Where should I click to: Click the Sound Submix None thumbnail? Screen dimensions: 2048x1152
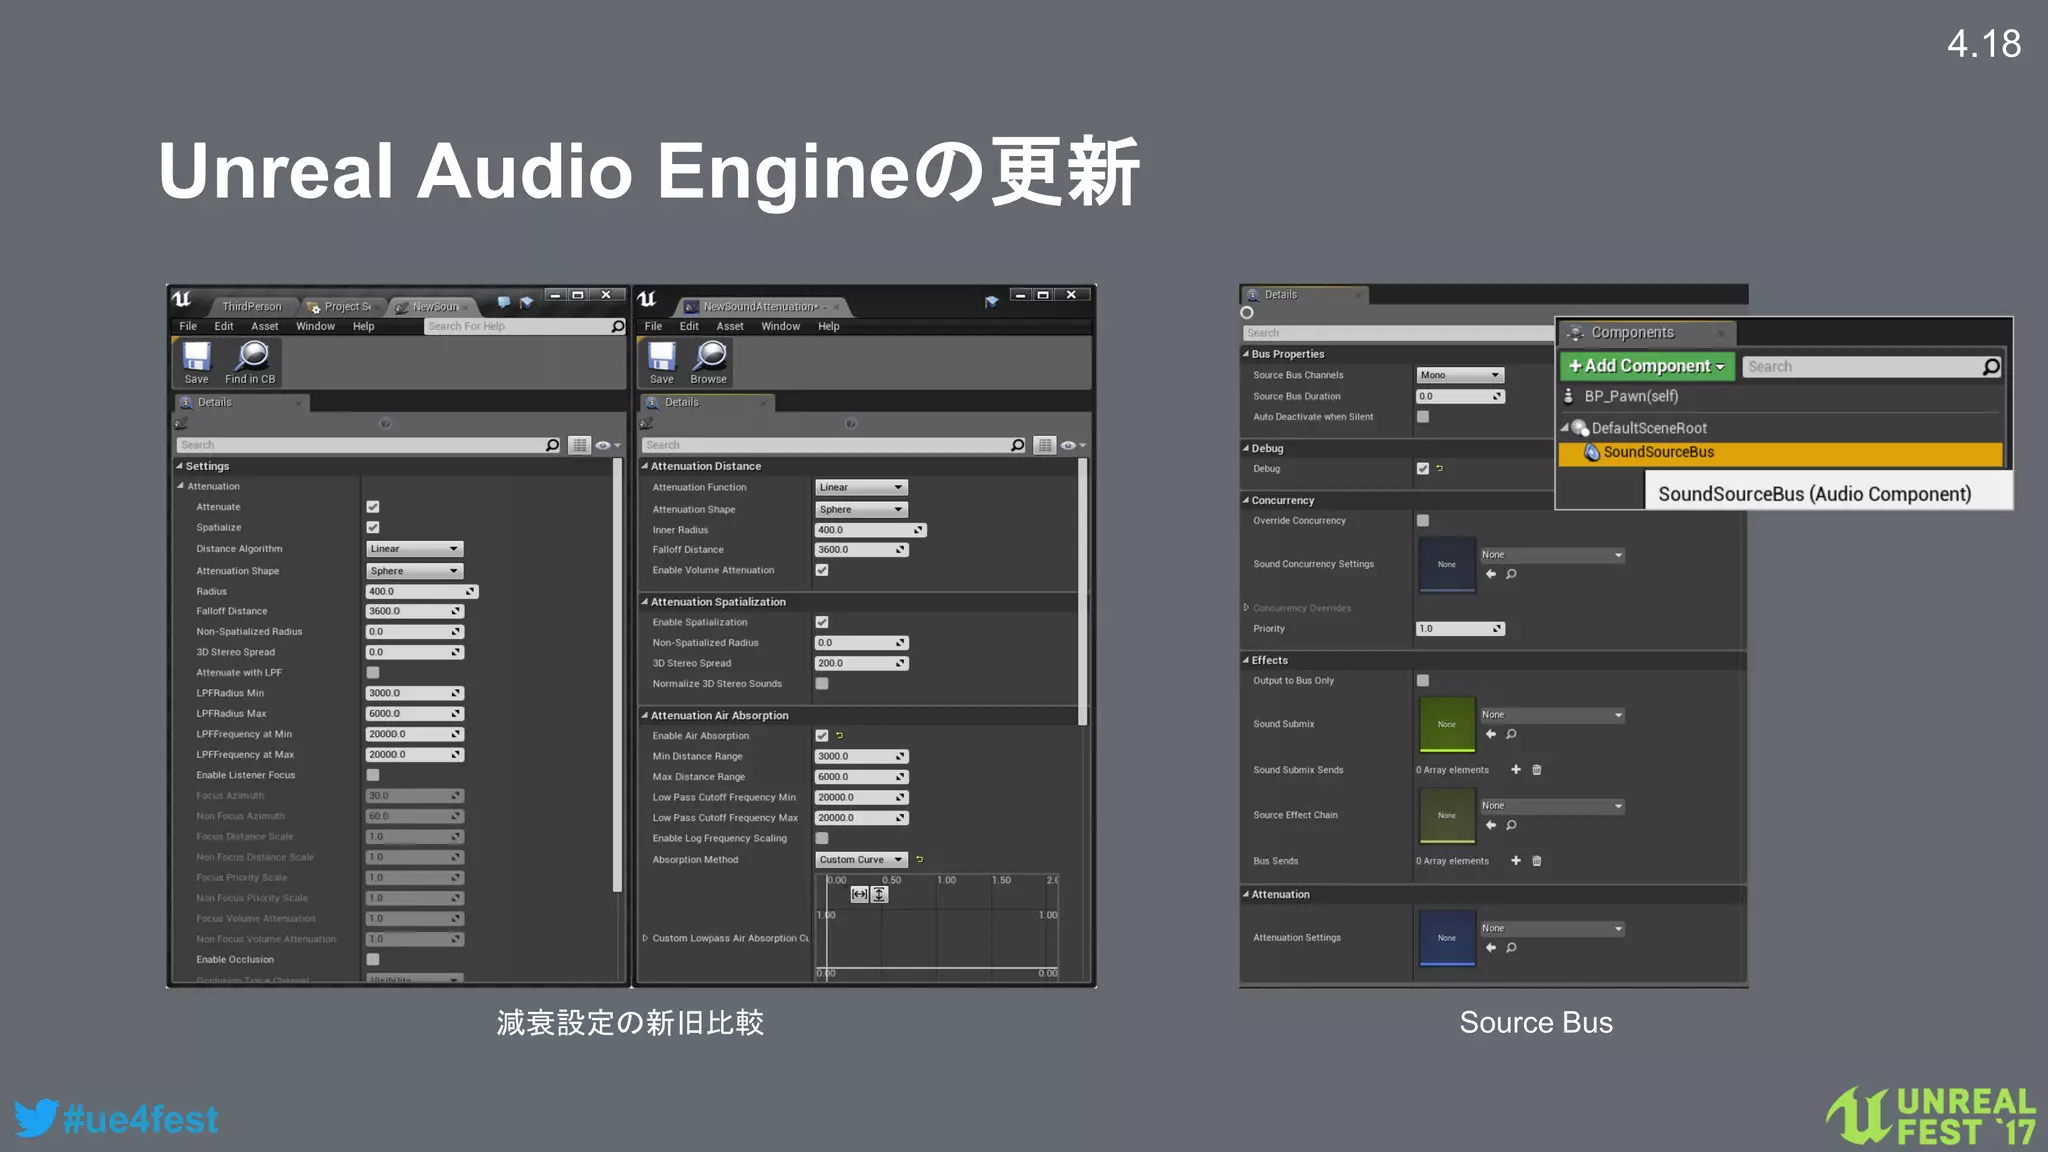(1447, 724)
